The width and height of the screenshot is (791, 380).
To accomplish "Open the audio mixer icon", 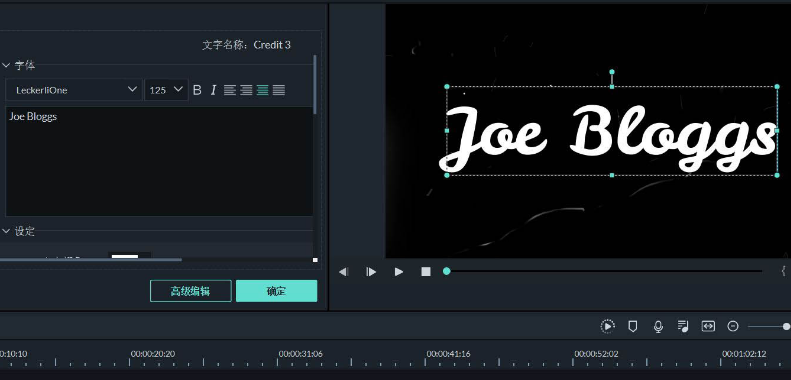I will pos(684,327).
